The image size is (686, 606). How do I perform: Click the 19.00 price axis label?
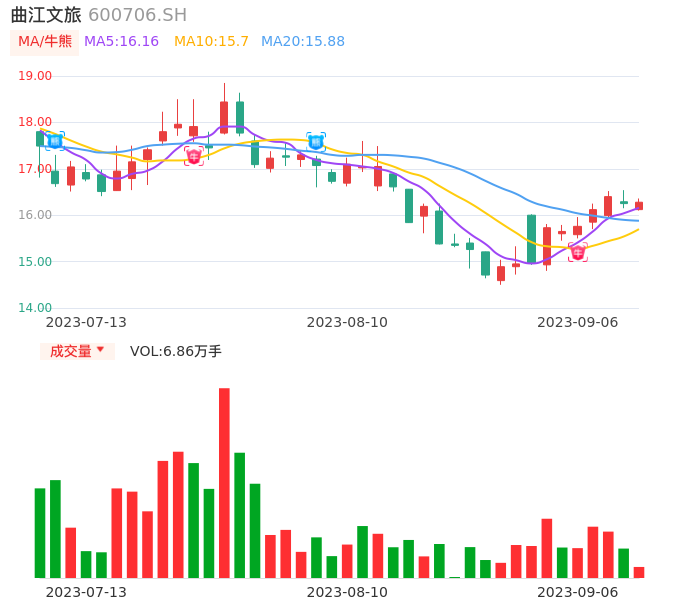pyautogui.click(x=35, y=76)
